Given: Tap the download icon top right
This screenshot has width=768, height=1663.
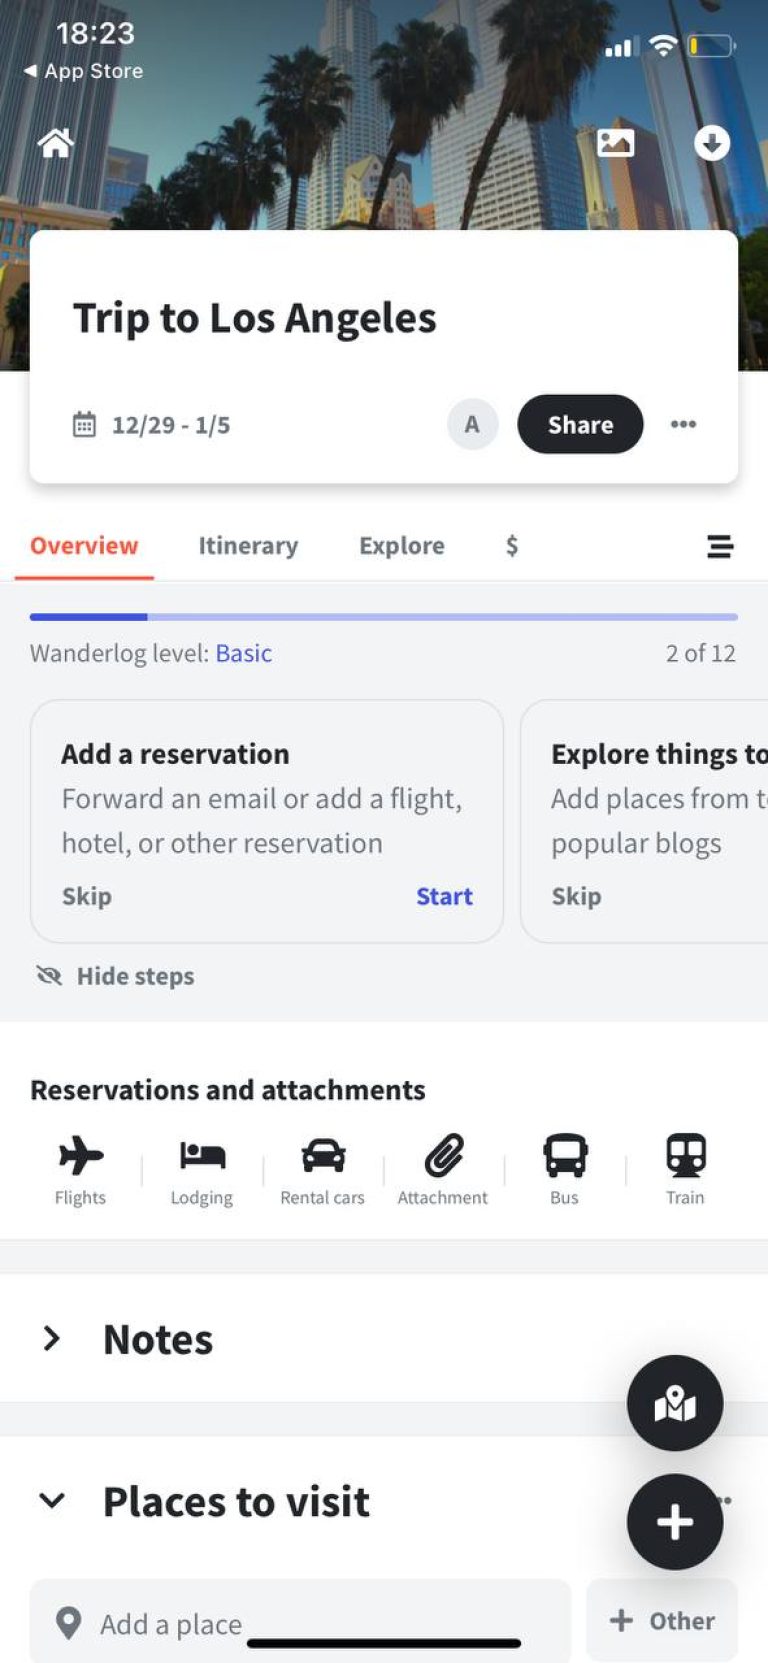Looking at the screenshot, I should point(712,142).
